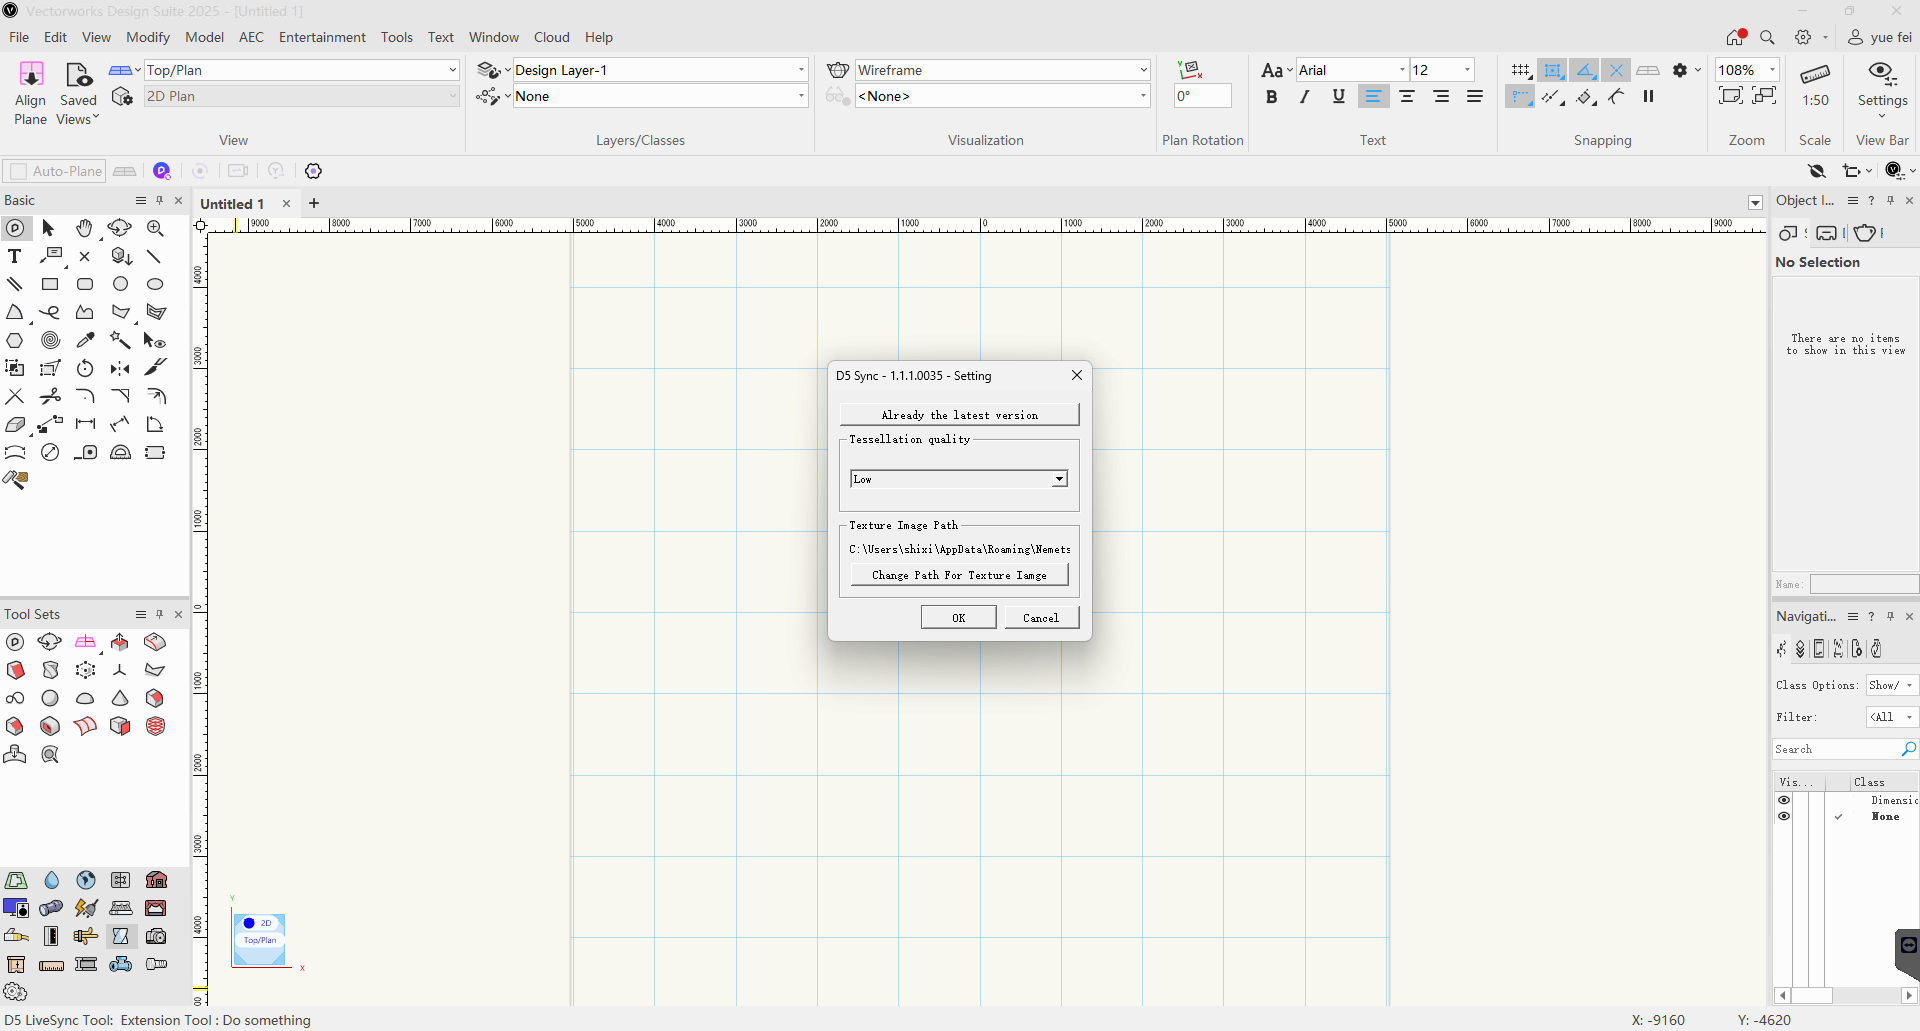Image resolution: width=1920 pixels, height=1031 pixels.
Task: Open Saved Views button
Action: (x=78, y=95)
